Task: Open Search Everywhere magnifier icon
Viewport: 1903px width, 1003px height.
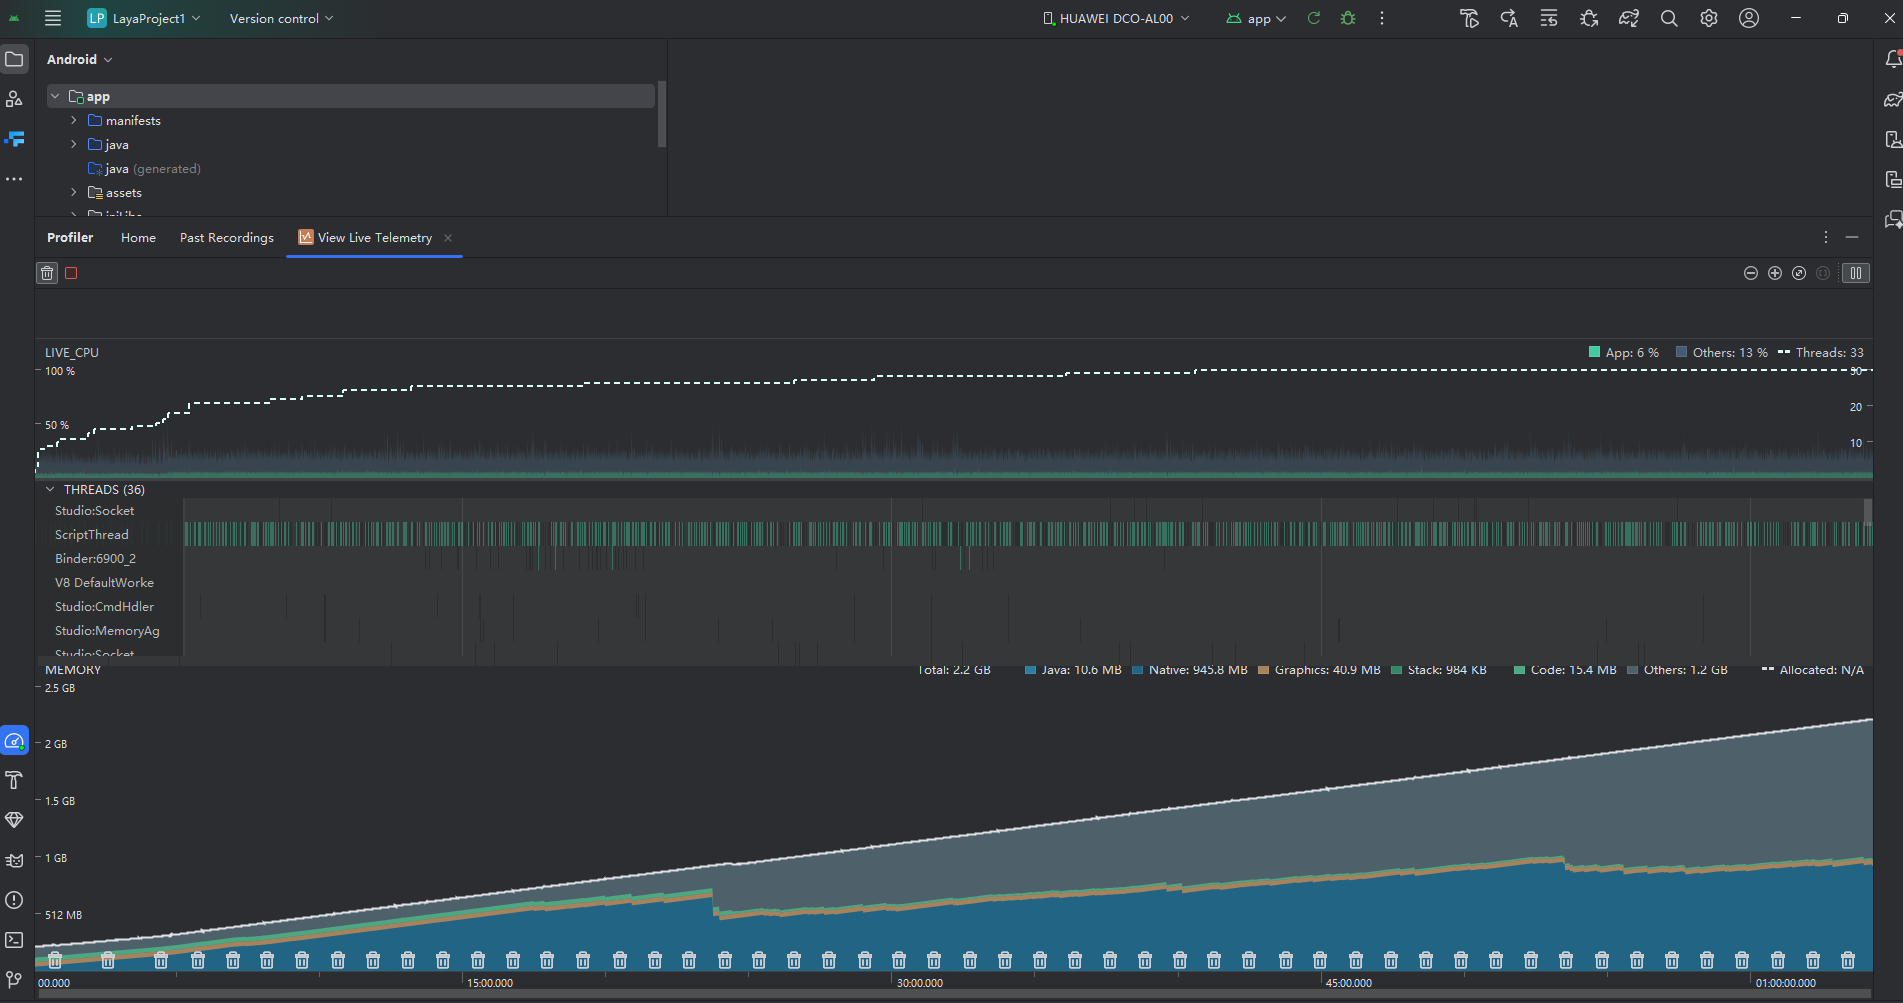Action: [x=1668, y=18]
